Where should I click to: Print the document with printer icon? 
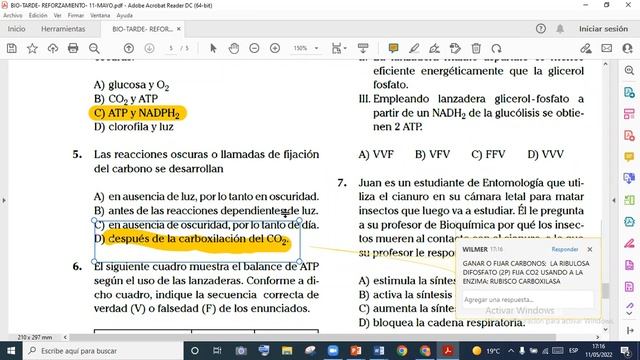73,48
